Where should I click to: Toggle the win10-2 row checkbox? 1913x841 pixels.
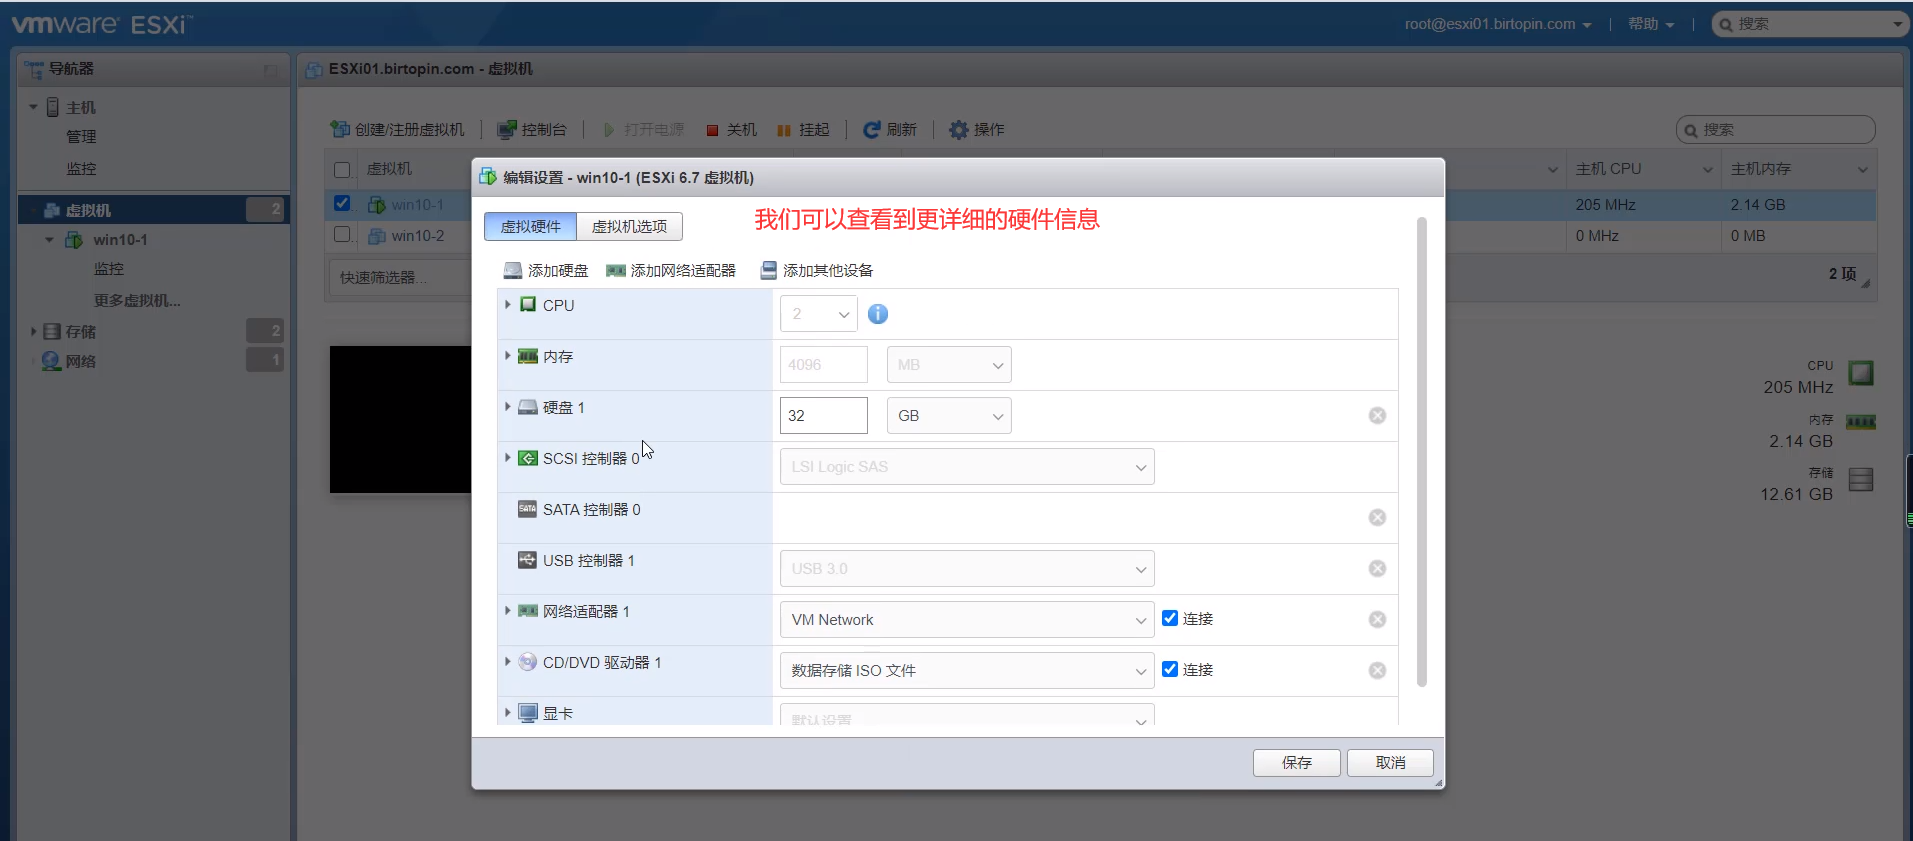342,234
